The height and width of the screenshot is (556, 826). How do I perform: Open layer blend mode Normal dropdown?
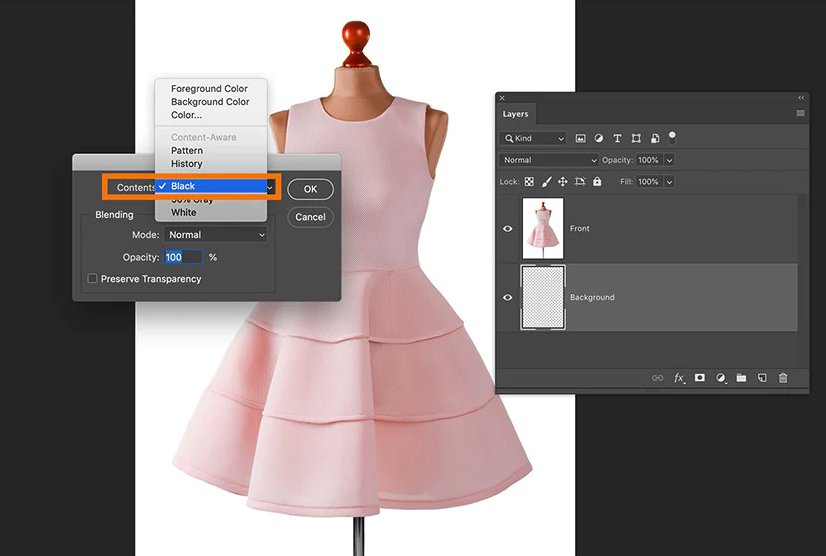tap(549, 160)
